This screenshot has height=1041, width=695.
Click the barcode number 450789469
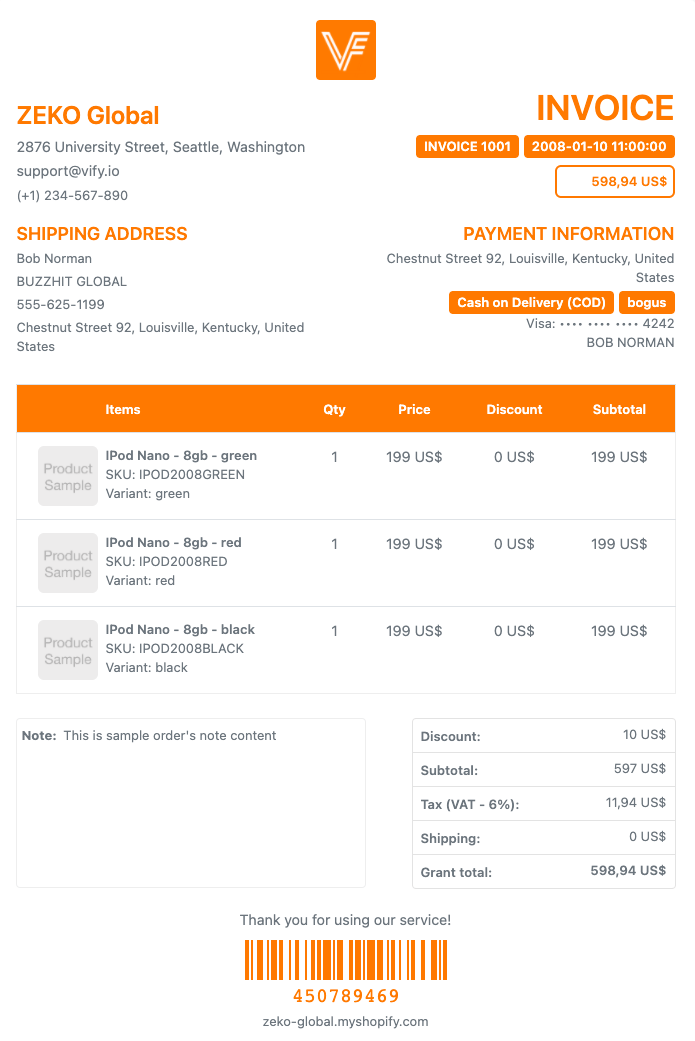point(346,996)
